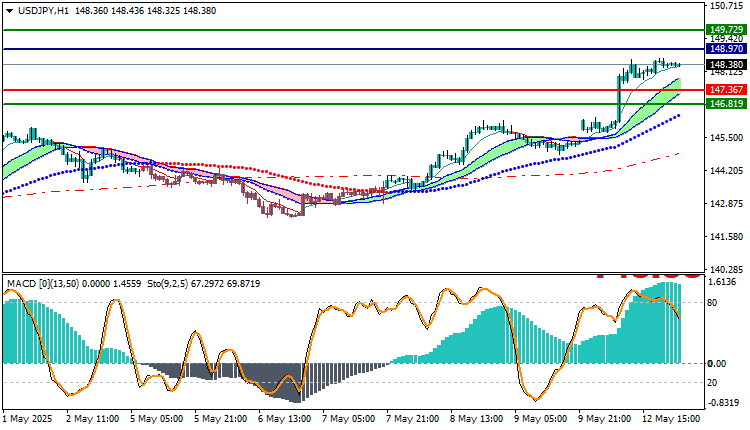Screen dimensions: 750x430
Task: Click the 1.6136 MACD scale value
Action: click(x=723, y=282)
